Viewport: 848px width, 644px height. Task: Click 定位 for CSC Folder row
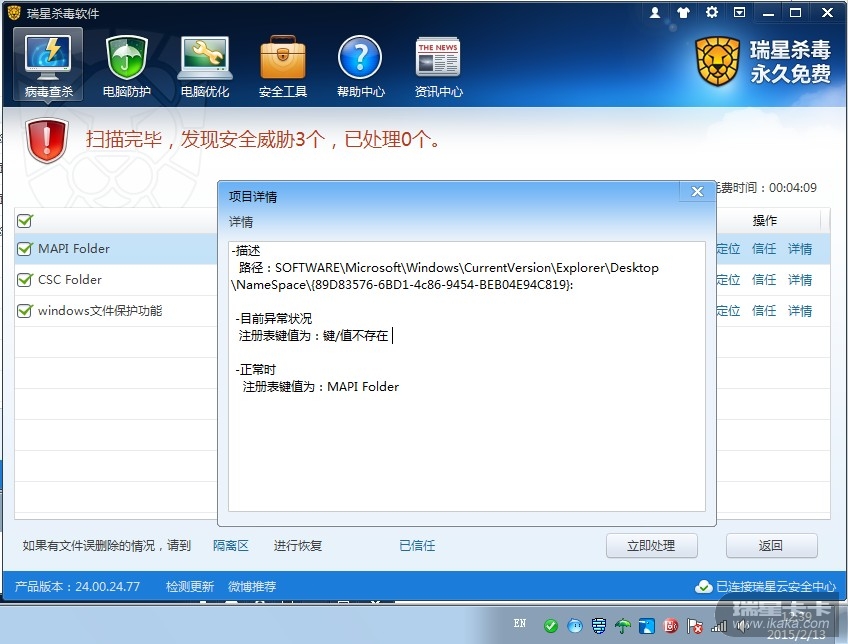(x=728, y=280)
